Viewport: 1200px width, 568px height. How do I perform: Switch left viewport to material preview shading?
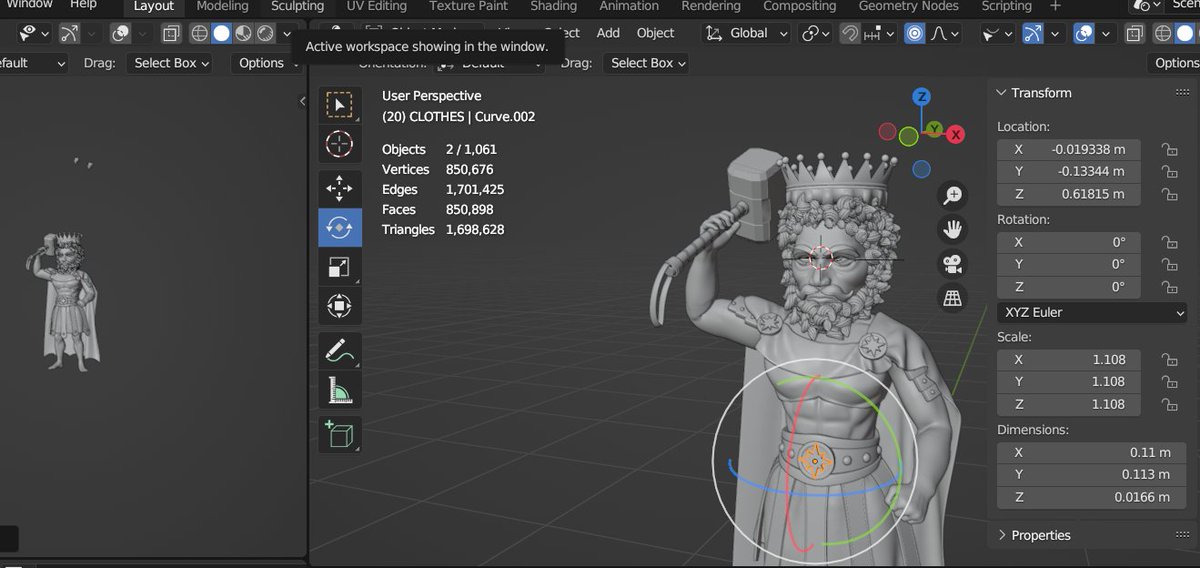pyautogui.click(x=243, y=33)
